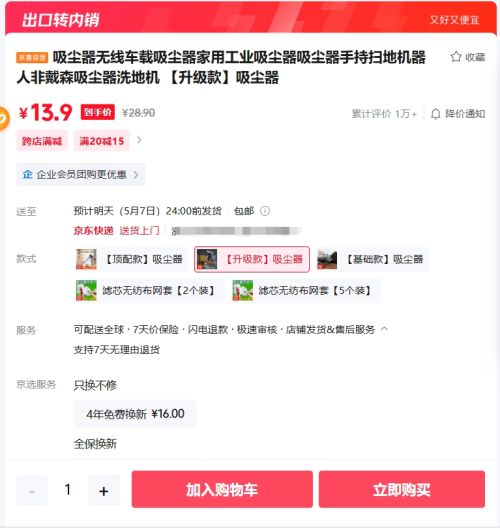
Task: Expand the 企业会员团购更优惠 arrow
Action: click(x=136, y=175)
